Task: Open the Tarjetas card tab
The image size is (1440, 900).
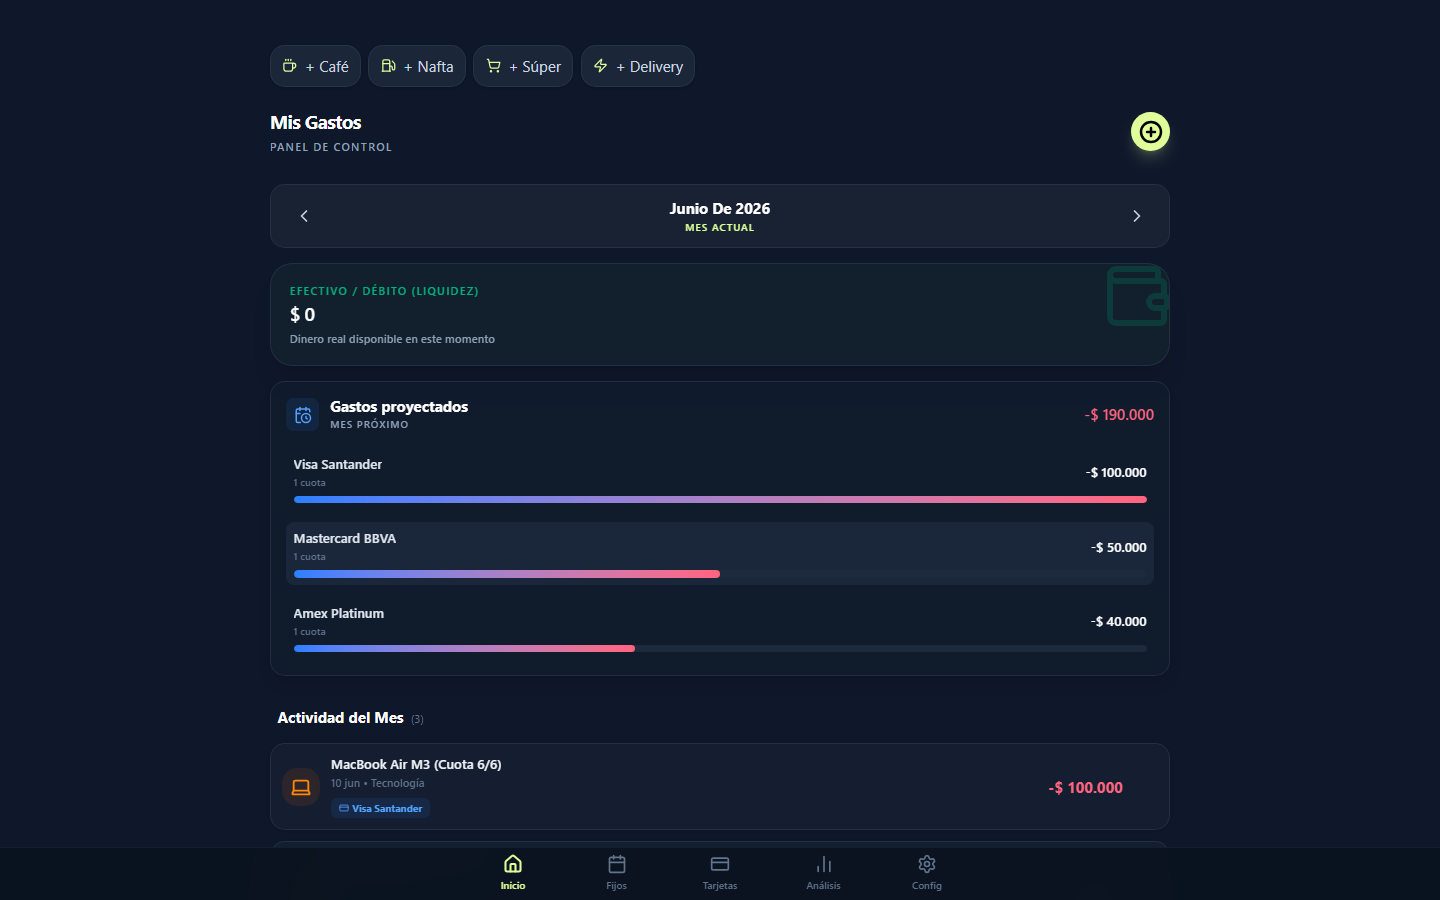Action: pyautogui.click(x=720, y=872)
